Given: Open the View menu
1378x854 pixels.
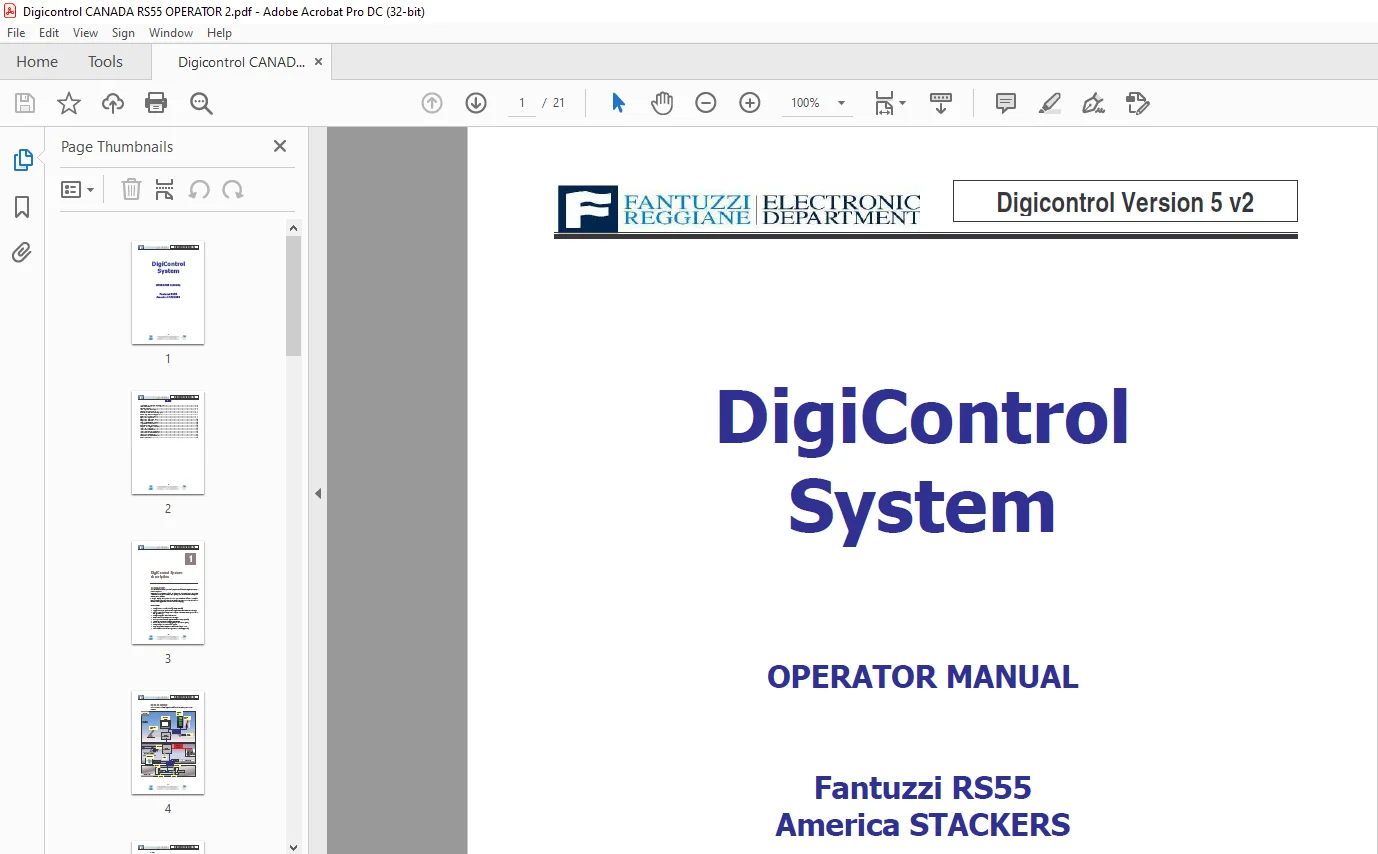Looking at the screenshot, I should coord(85,33).
